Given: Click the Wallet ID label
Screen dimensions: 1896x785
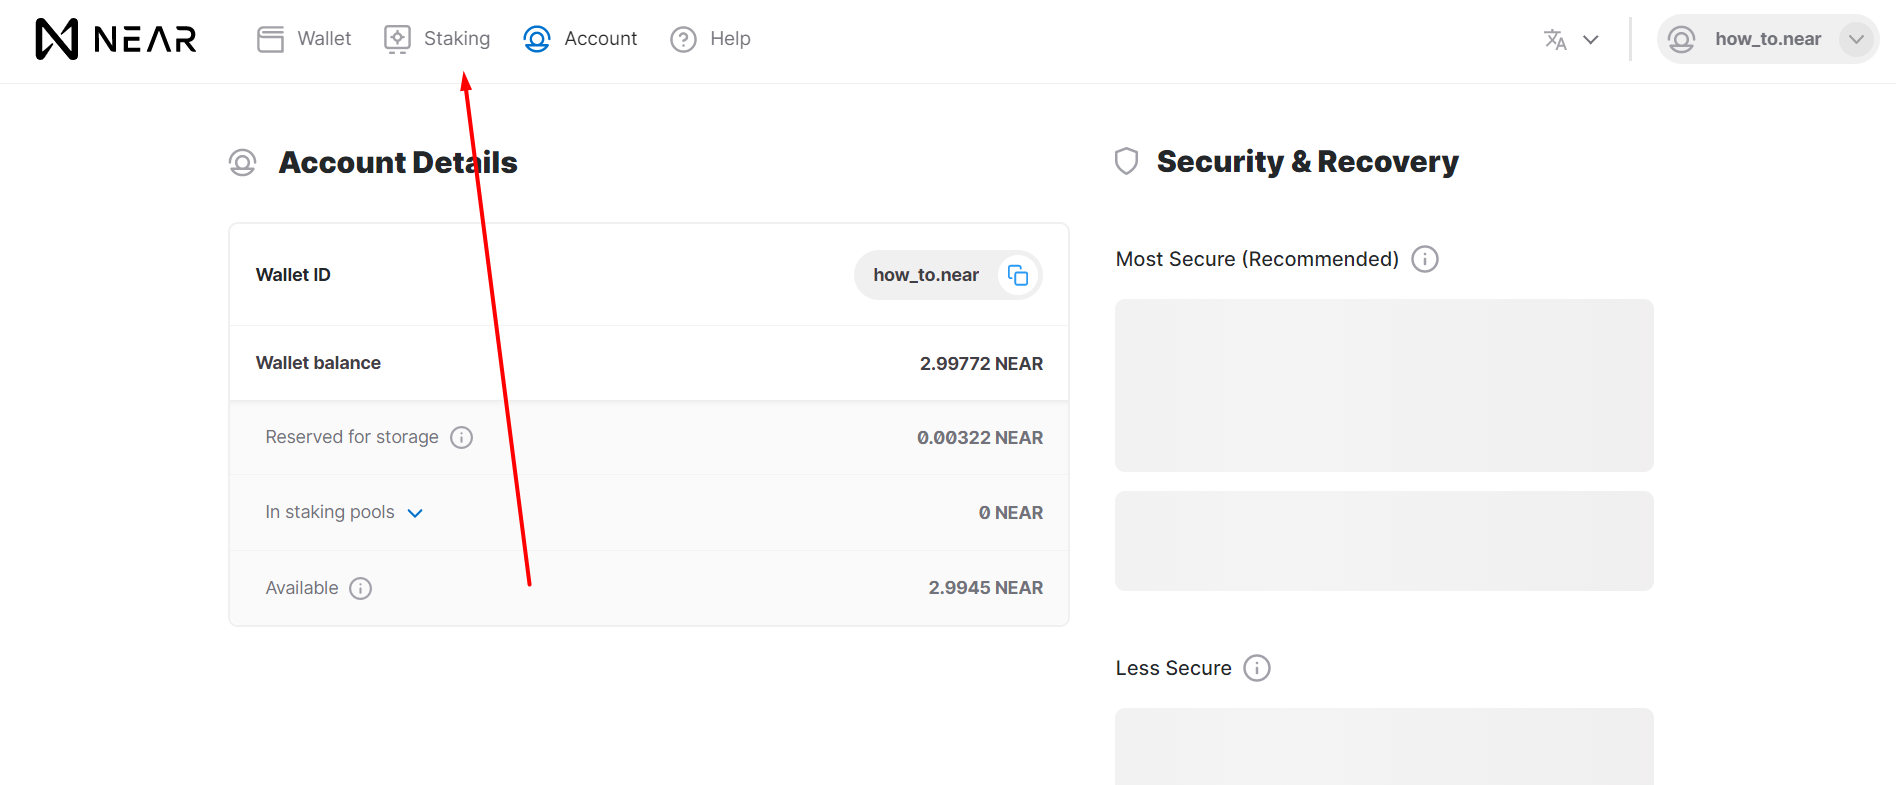Looking at the screenshot, I should point(293,275).
